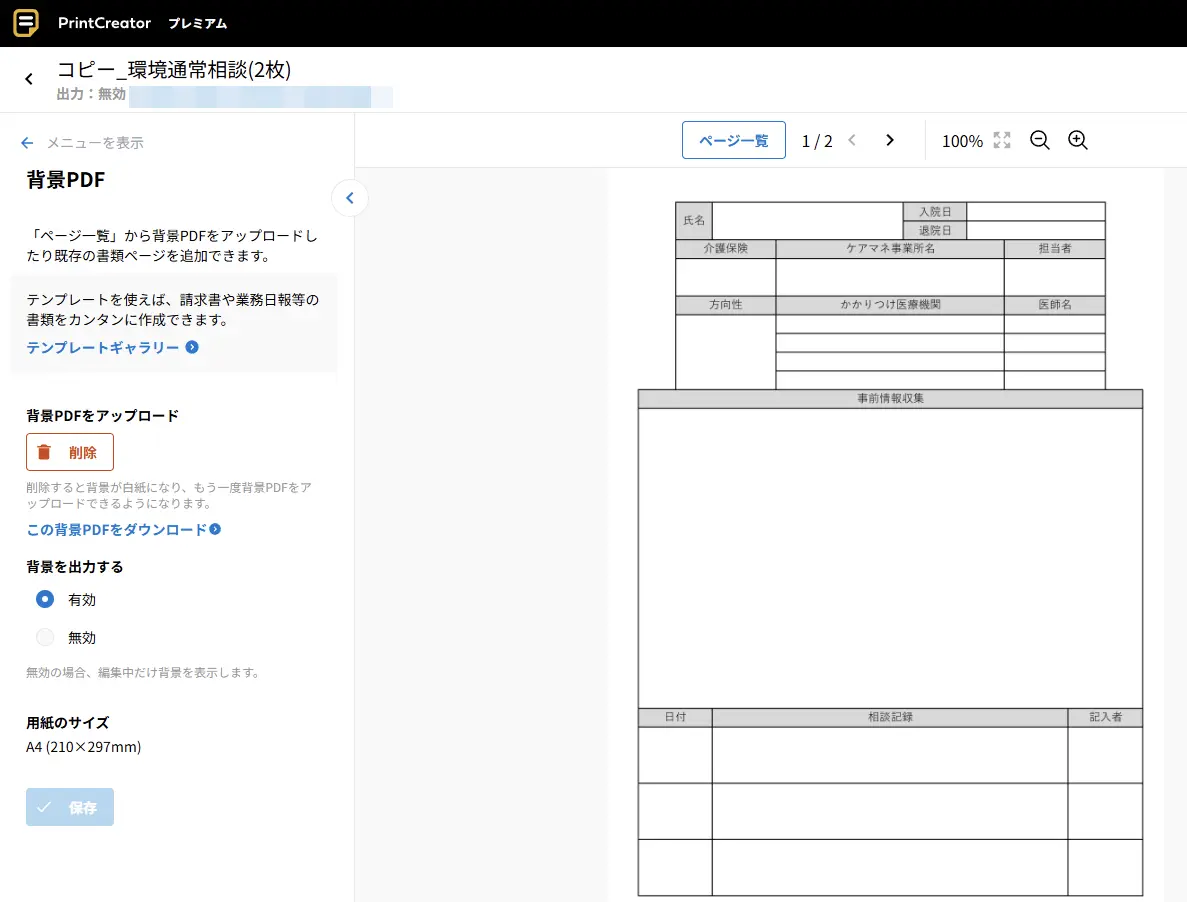
Task: Click the zoom in magnifier icon
Action: point(1077,141)
